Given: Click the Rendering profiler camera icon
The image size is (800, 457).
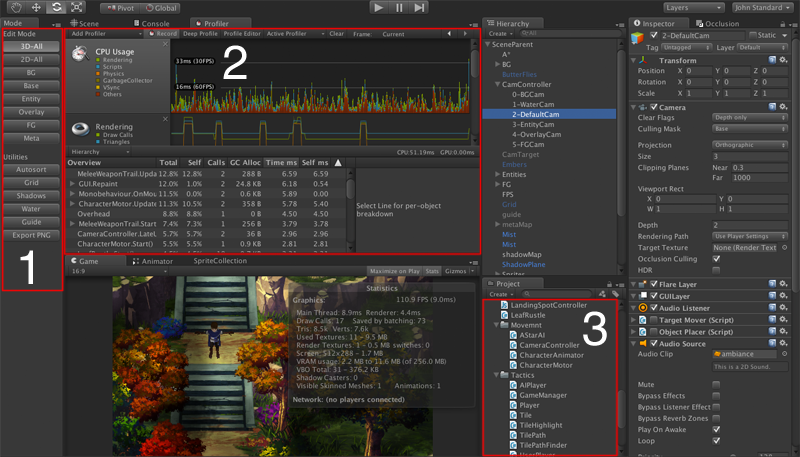Looking at the screenshot, I should (x=81, y=129).
